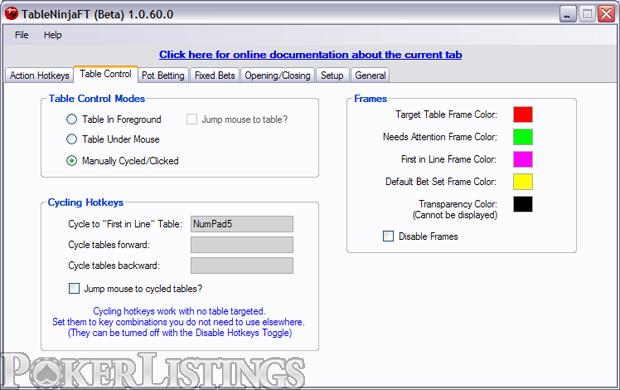Click the Target Table Frame Color label
Screen dimensions: 620x390
[446, 115]
